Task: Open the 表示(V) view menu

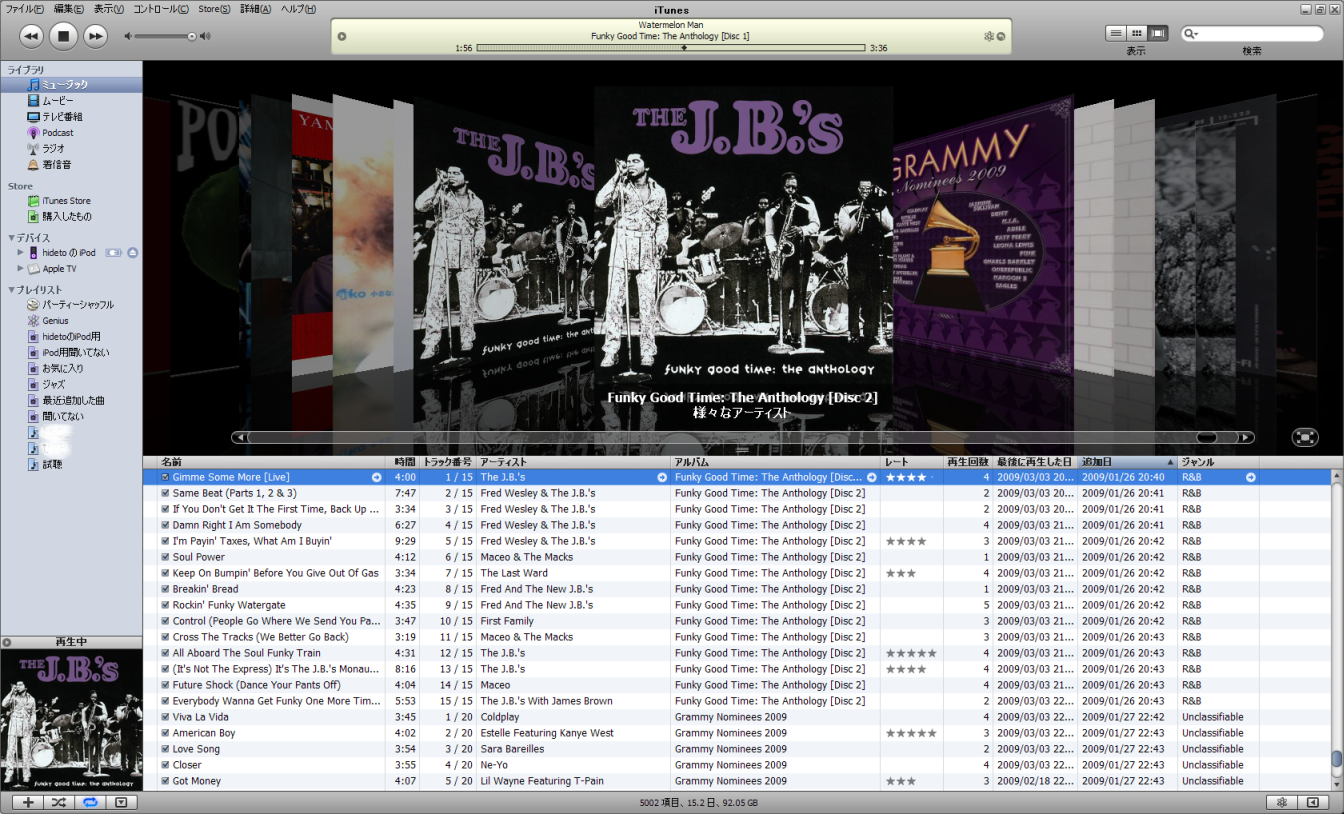Action: [x=109, y=9]
